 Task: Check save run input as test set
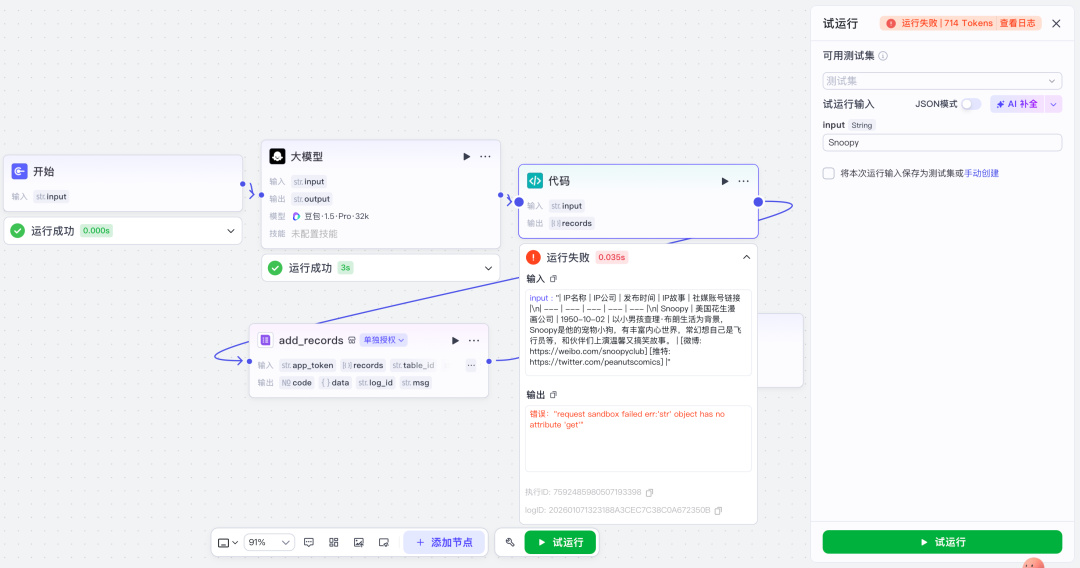point(829,173)
